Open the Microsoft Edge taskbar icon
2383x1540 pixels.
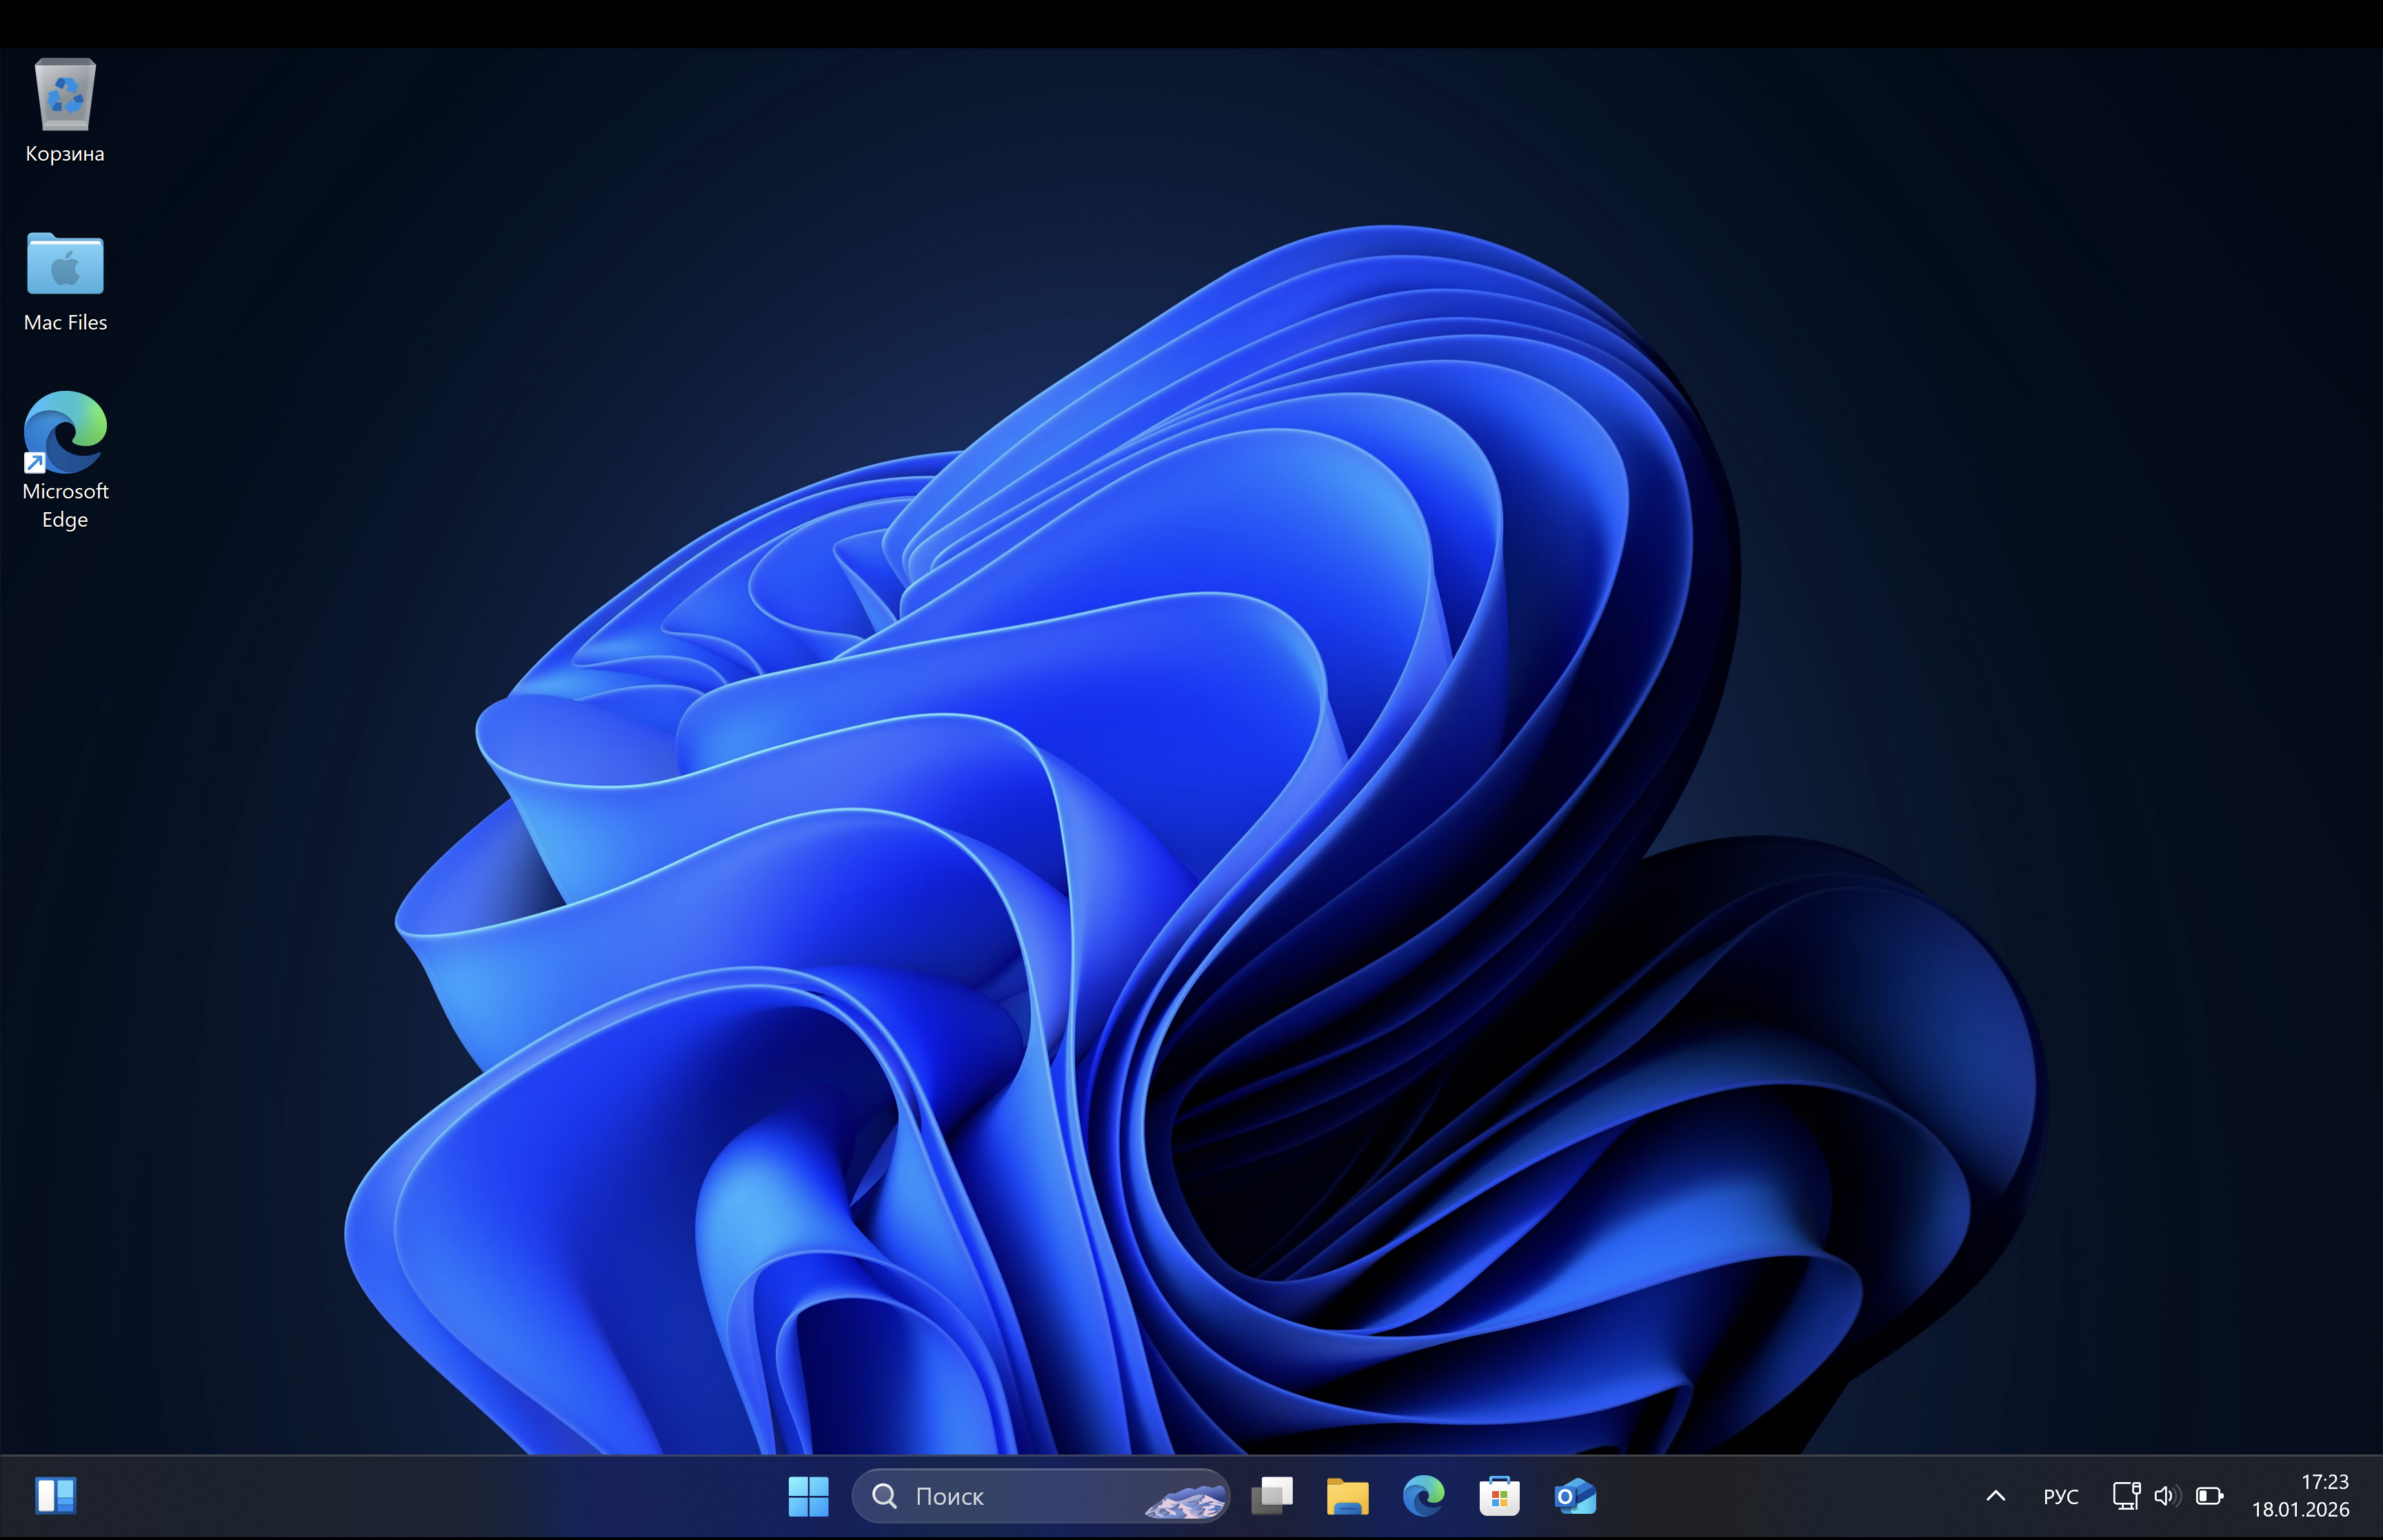click(1423, 1497)
